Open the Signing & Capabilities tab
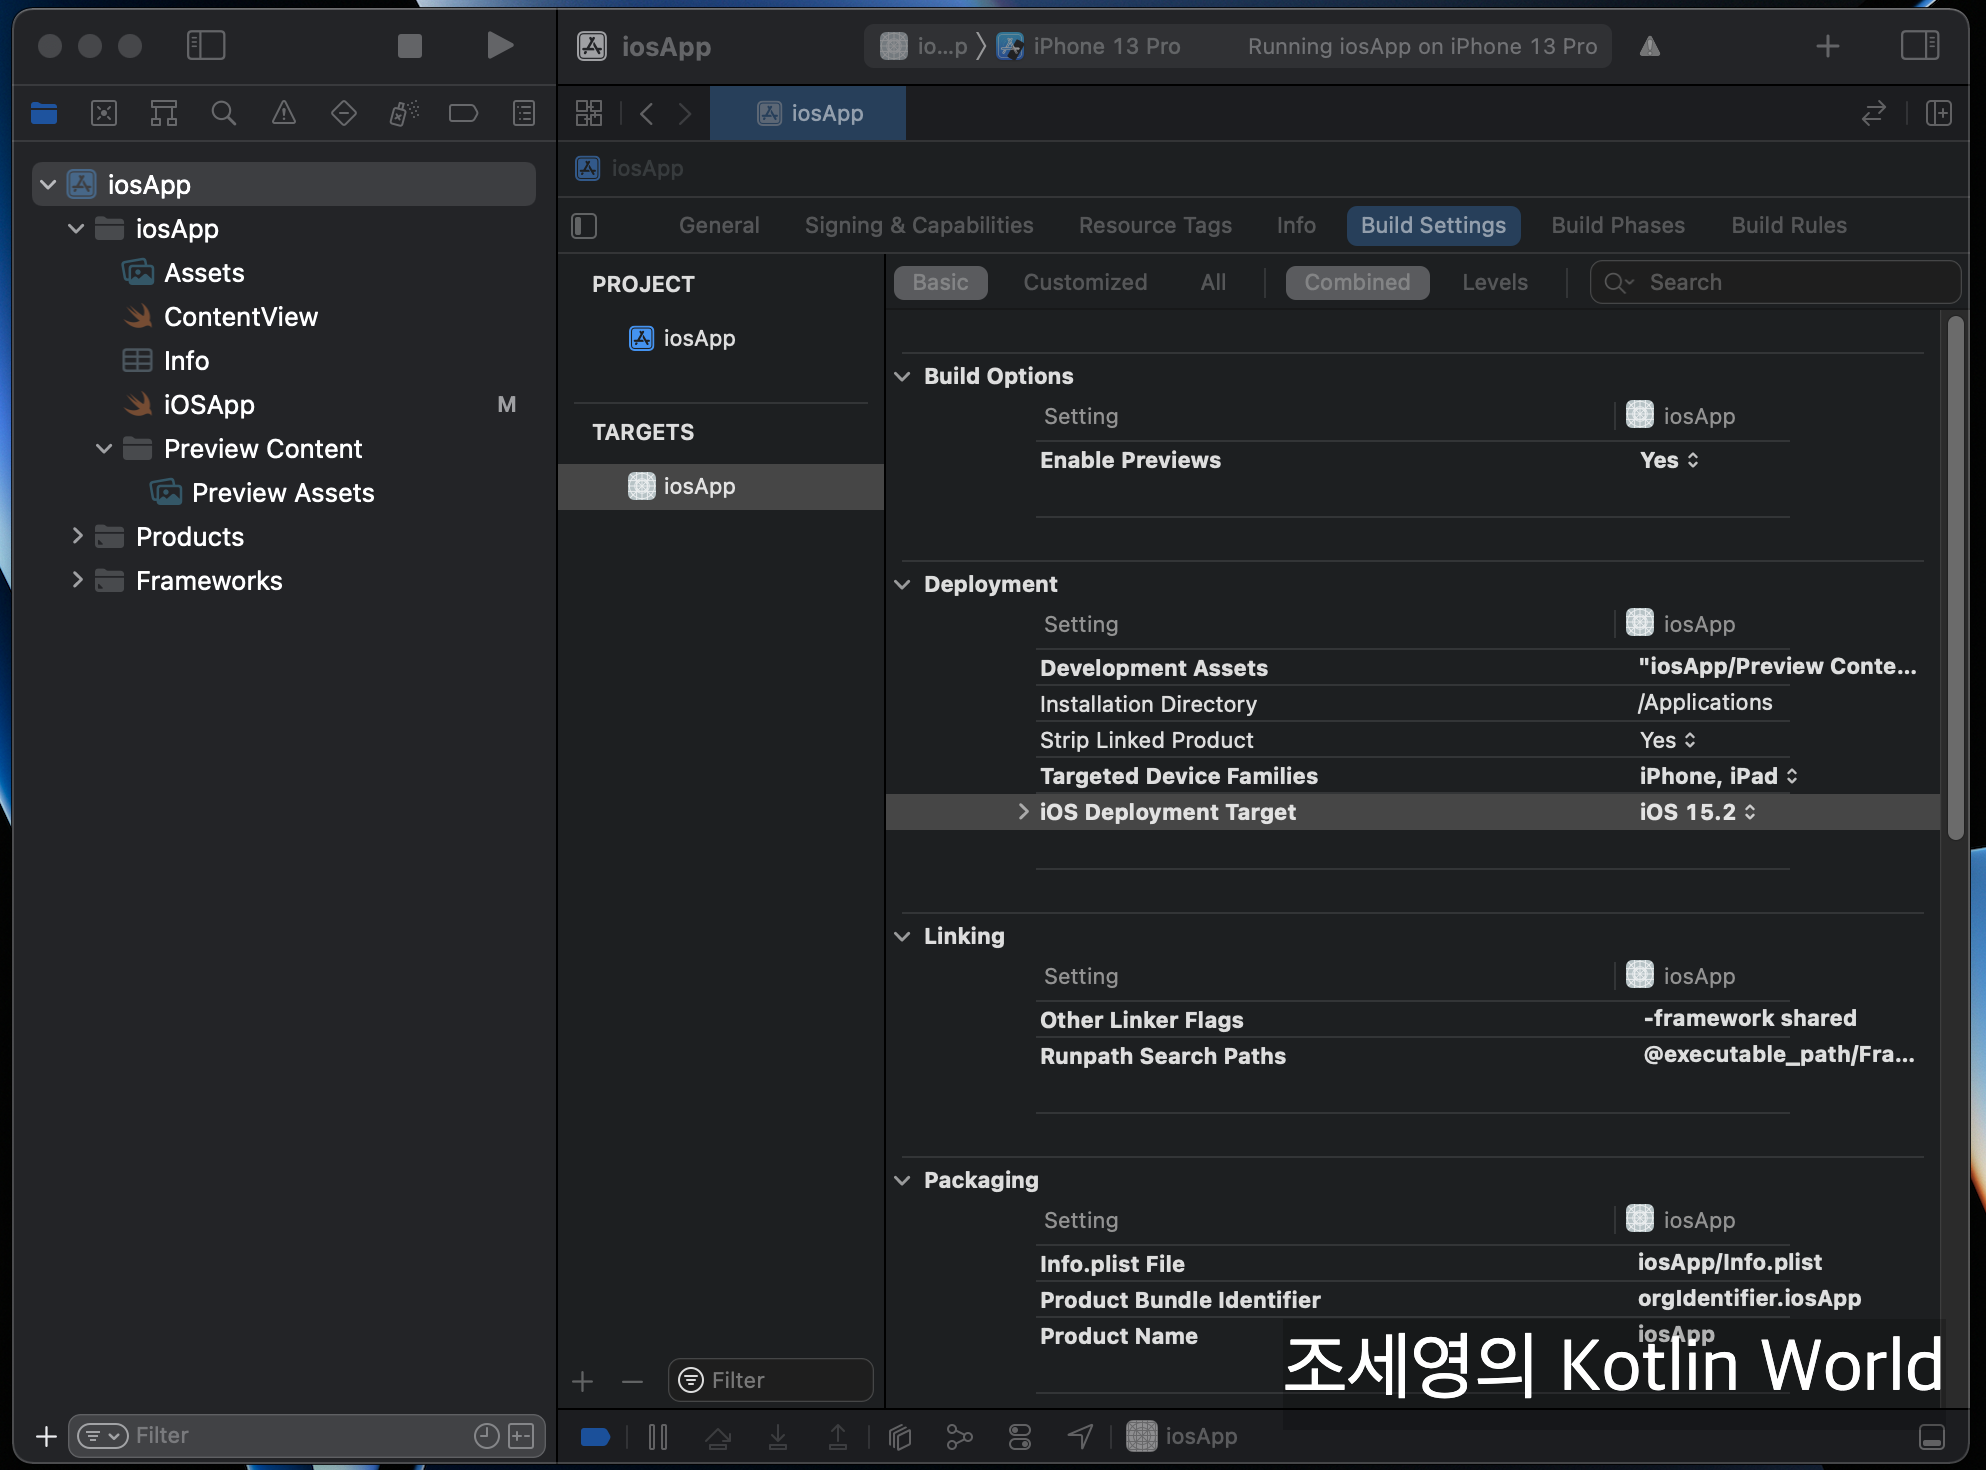1986x1470 pixels. (x=918, y=226)
